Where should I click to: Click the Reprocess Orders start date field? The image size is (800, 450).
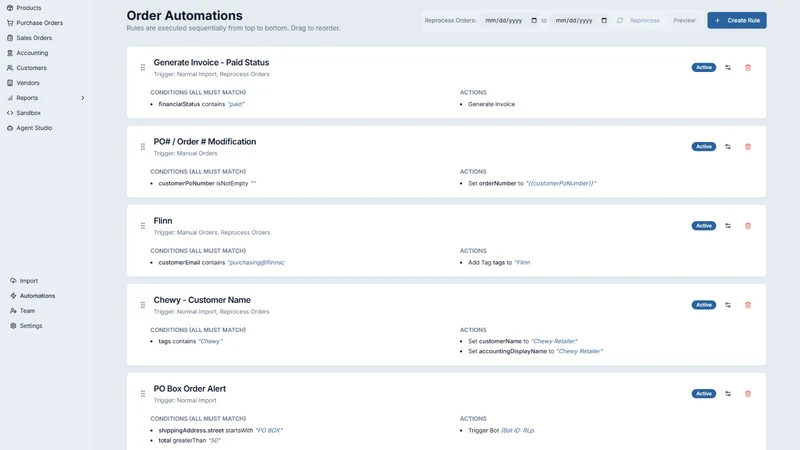coord(510,20)
